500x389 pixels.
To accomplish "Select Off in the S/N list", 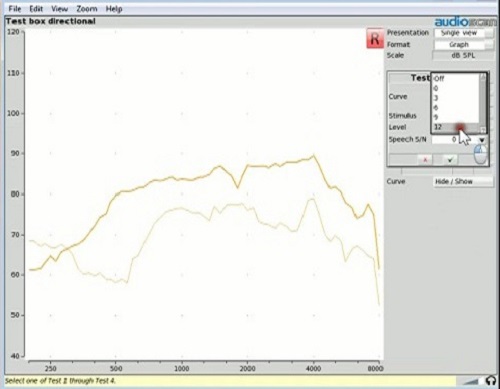I will (x=456, y=79).
